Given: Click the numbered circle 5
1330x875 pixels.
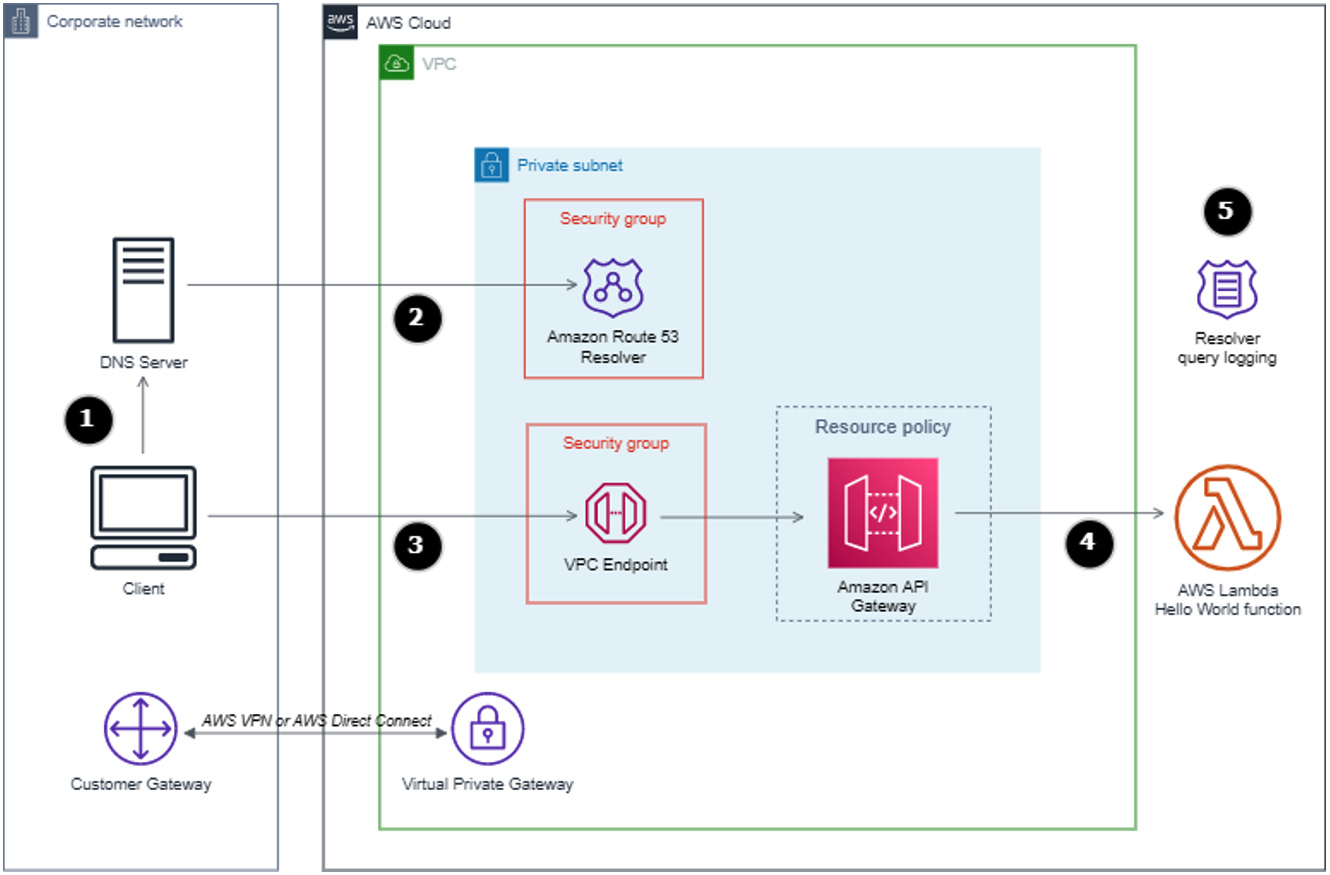Looking at the screenshot, I should pyautogui.click(x=1228, y=211).
